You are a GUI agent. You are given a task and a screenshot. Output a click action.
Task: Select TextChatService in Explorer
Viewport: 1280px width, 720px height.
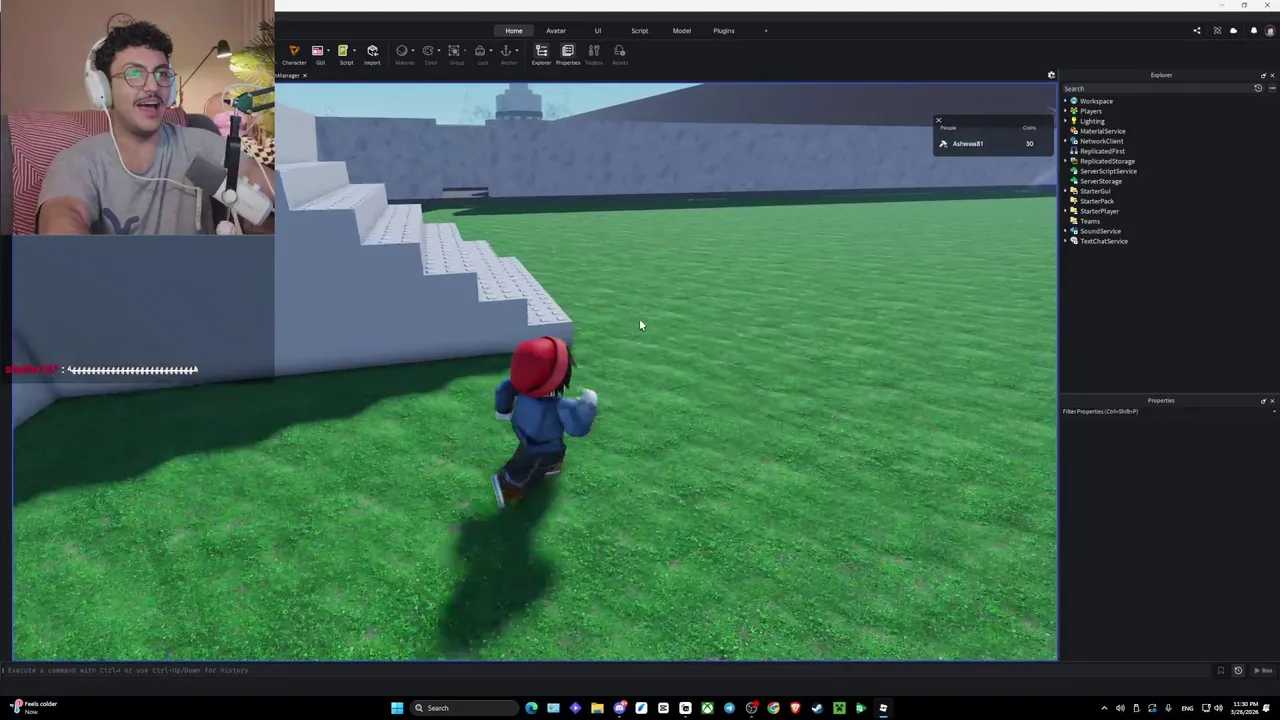(1103, 241)
